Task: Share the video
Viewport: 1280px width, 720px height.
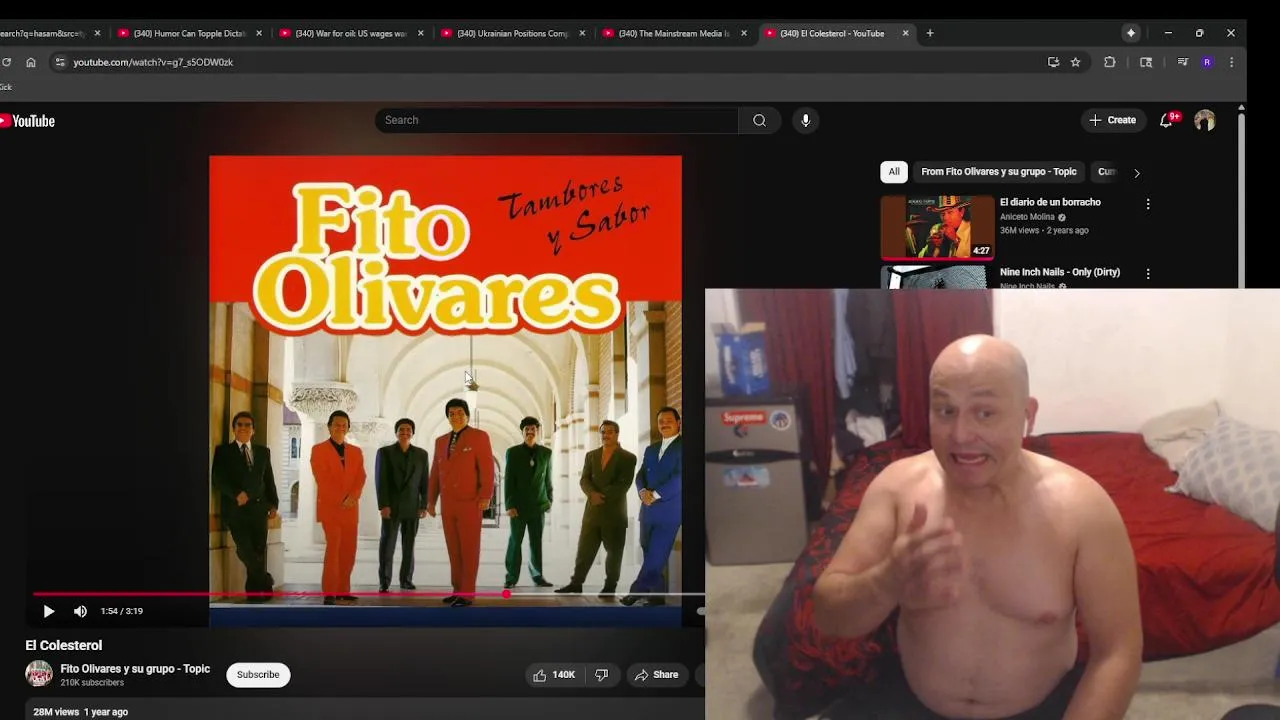Action: coord(657,675)
